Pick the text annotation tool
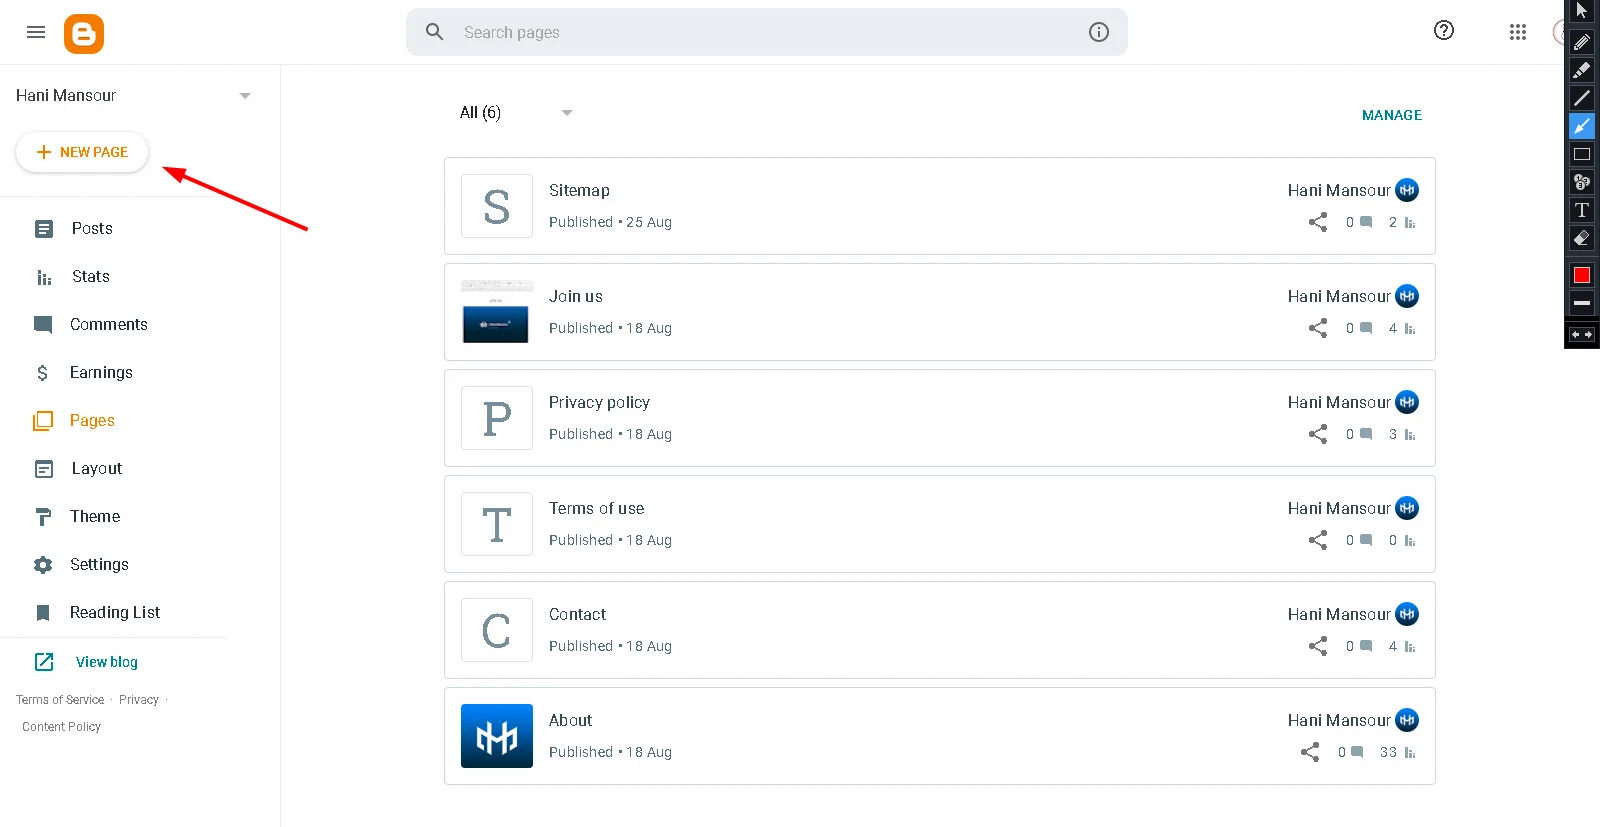 pyautogui.click(x=1581, y=210)
